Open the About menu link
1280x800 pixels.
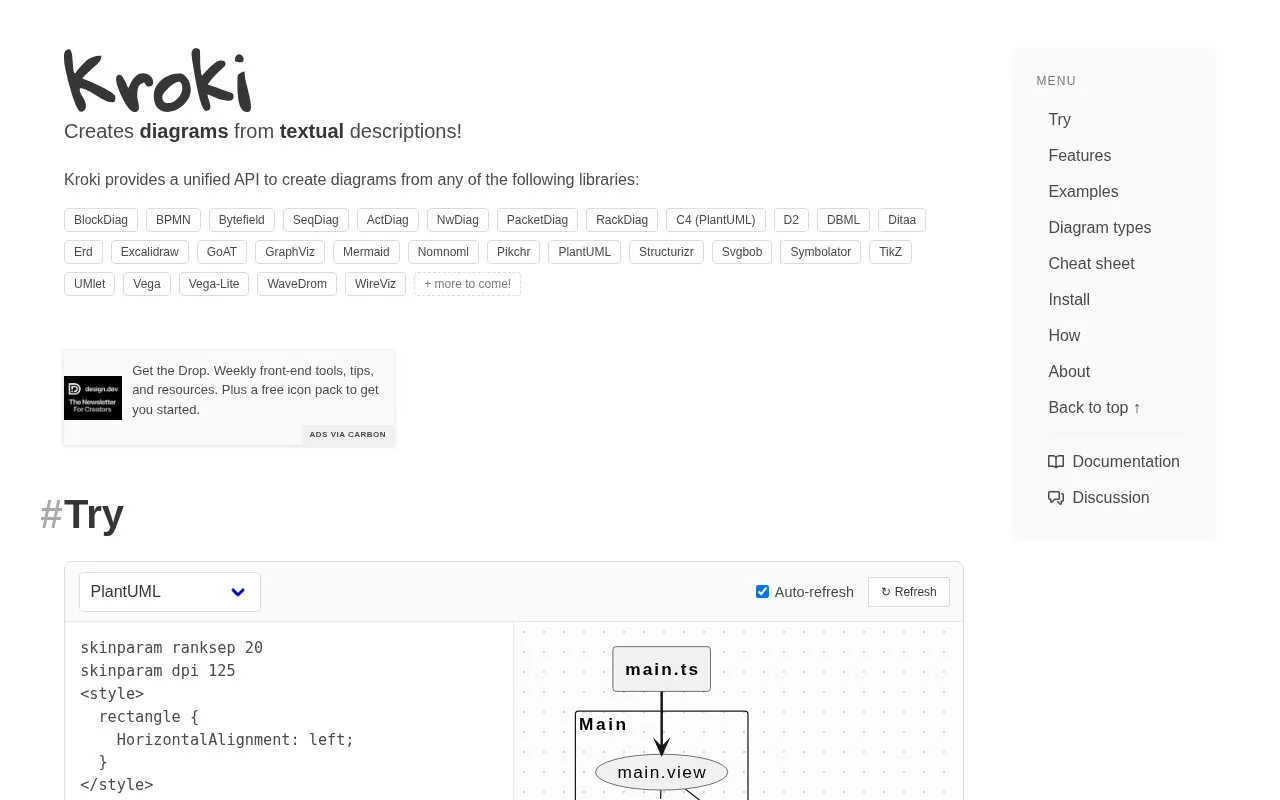[x=1069, y=371]
